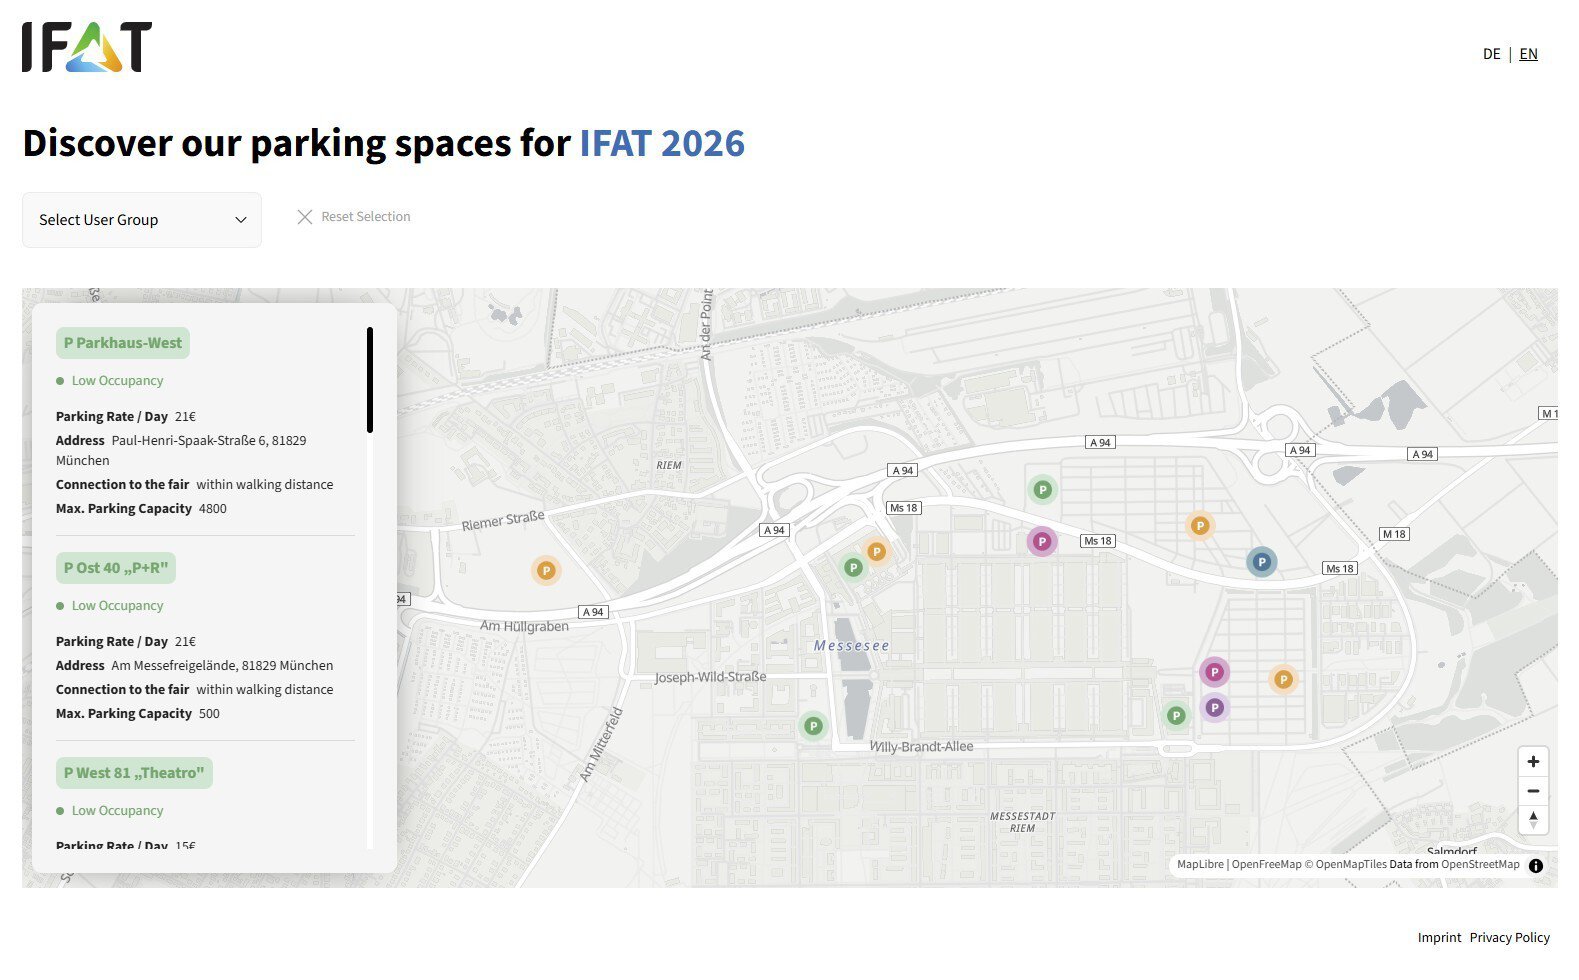Click Max. Parking Capacity 4800 value
This screenshot has height=980, width=1579.
click(x=213, y=509)
